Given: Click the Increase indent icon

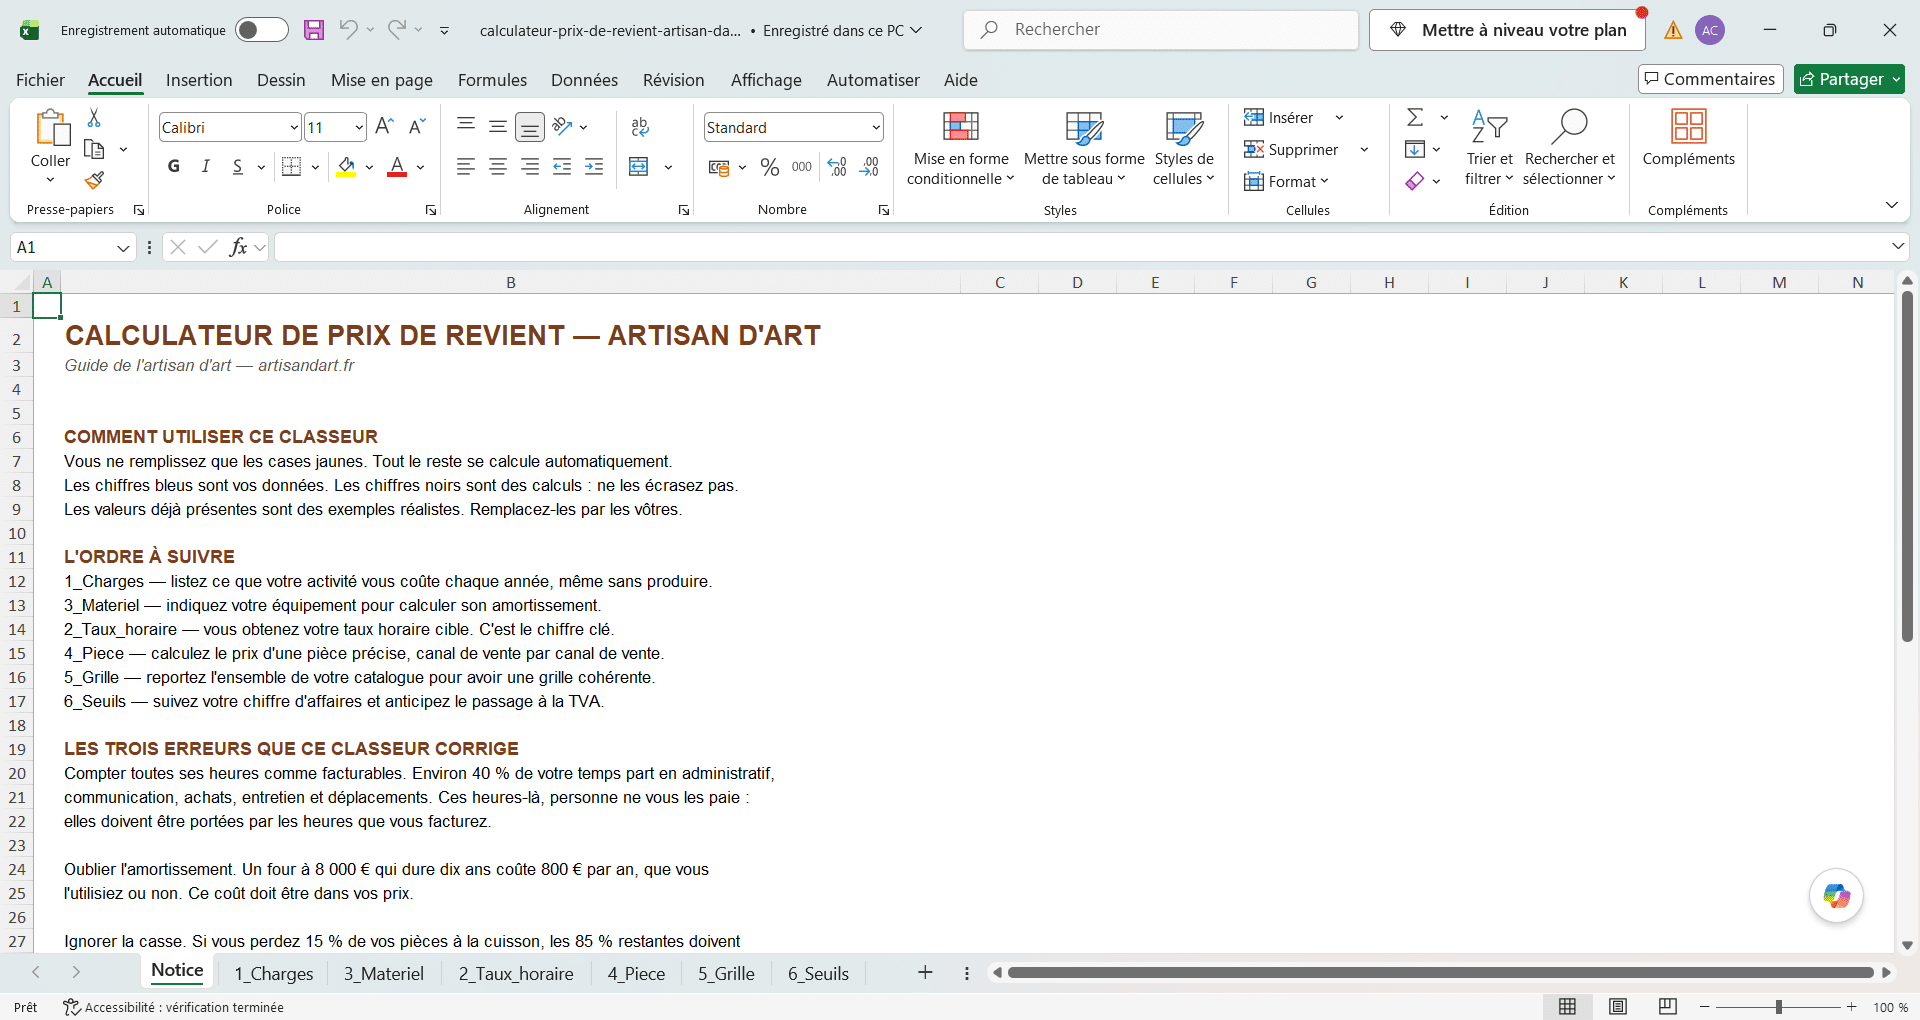Looking at the screenshot, I should [594, 167].
